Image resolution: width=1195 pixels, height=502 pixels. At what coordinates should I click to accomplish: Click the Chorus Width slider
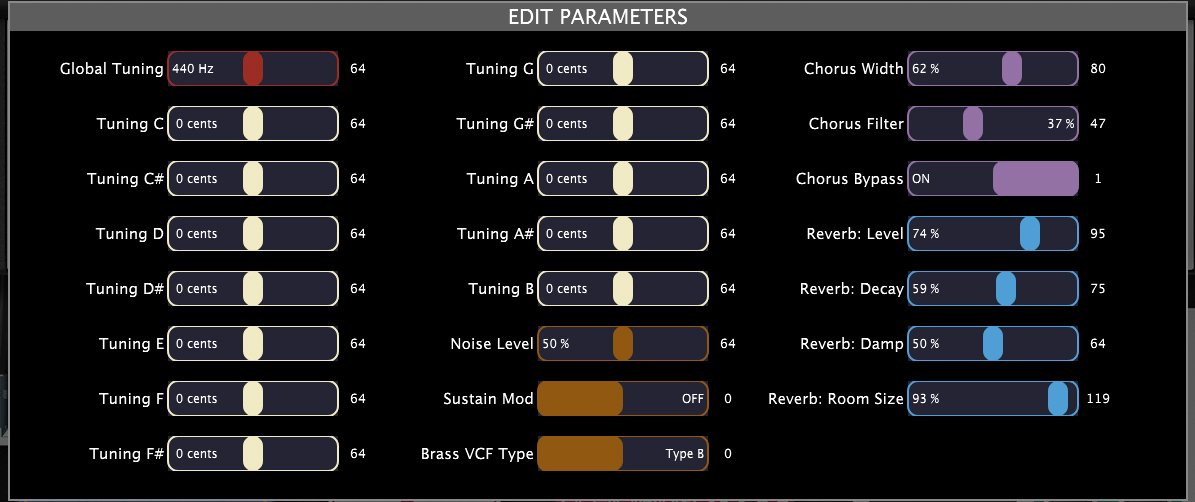coord(1012,69)
